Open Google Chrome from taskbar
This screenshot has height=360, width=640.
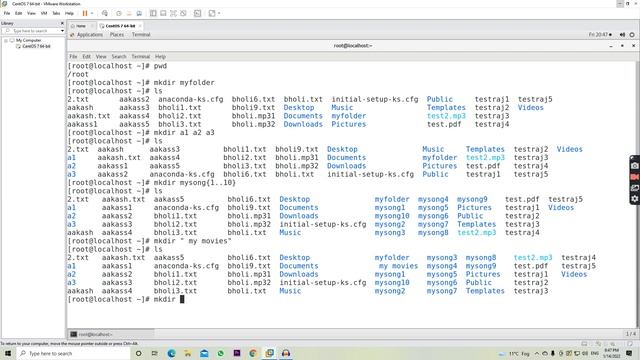pos(253,353)
